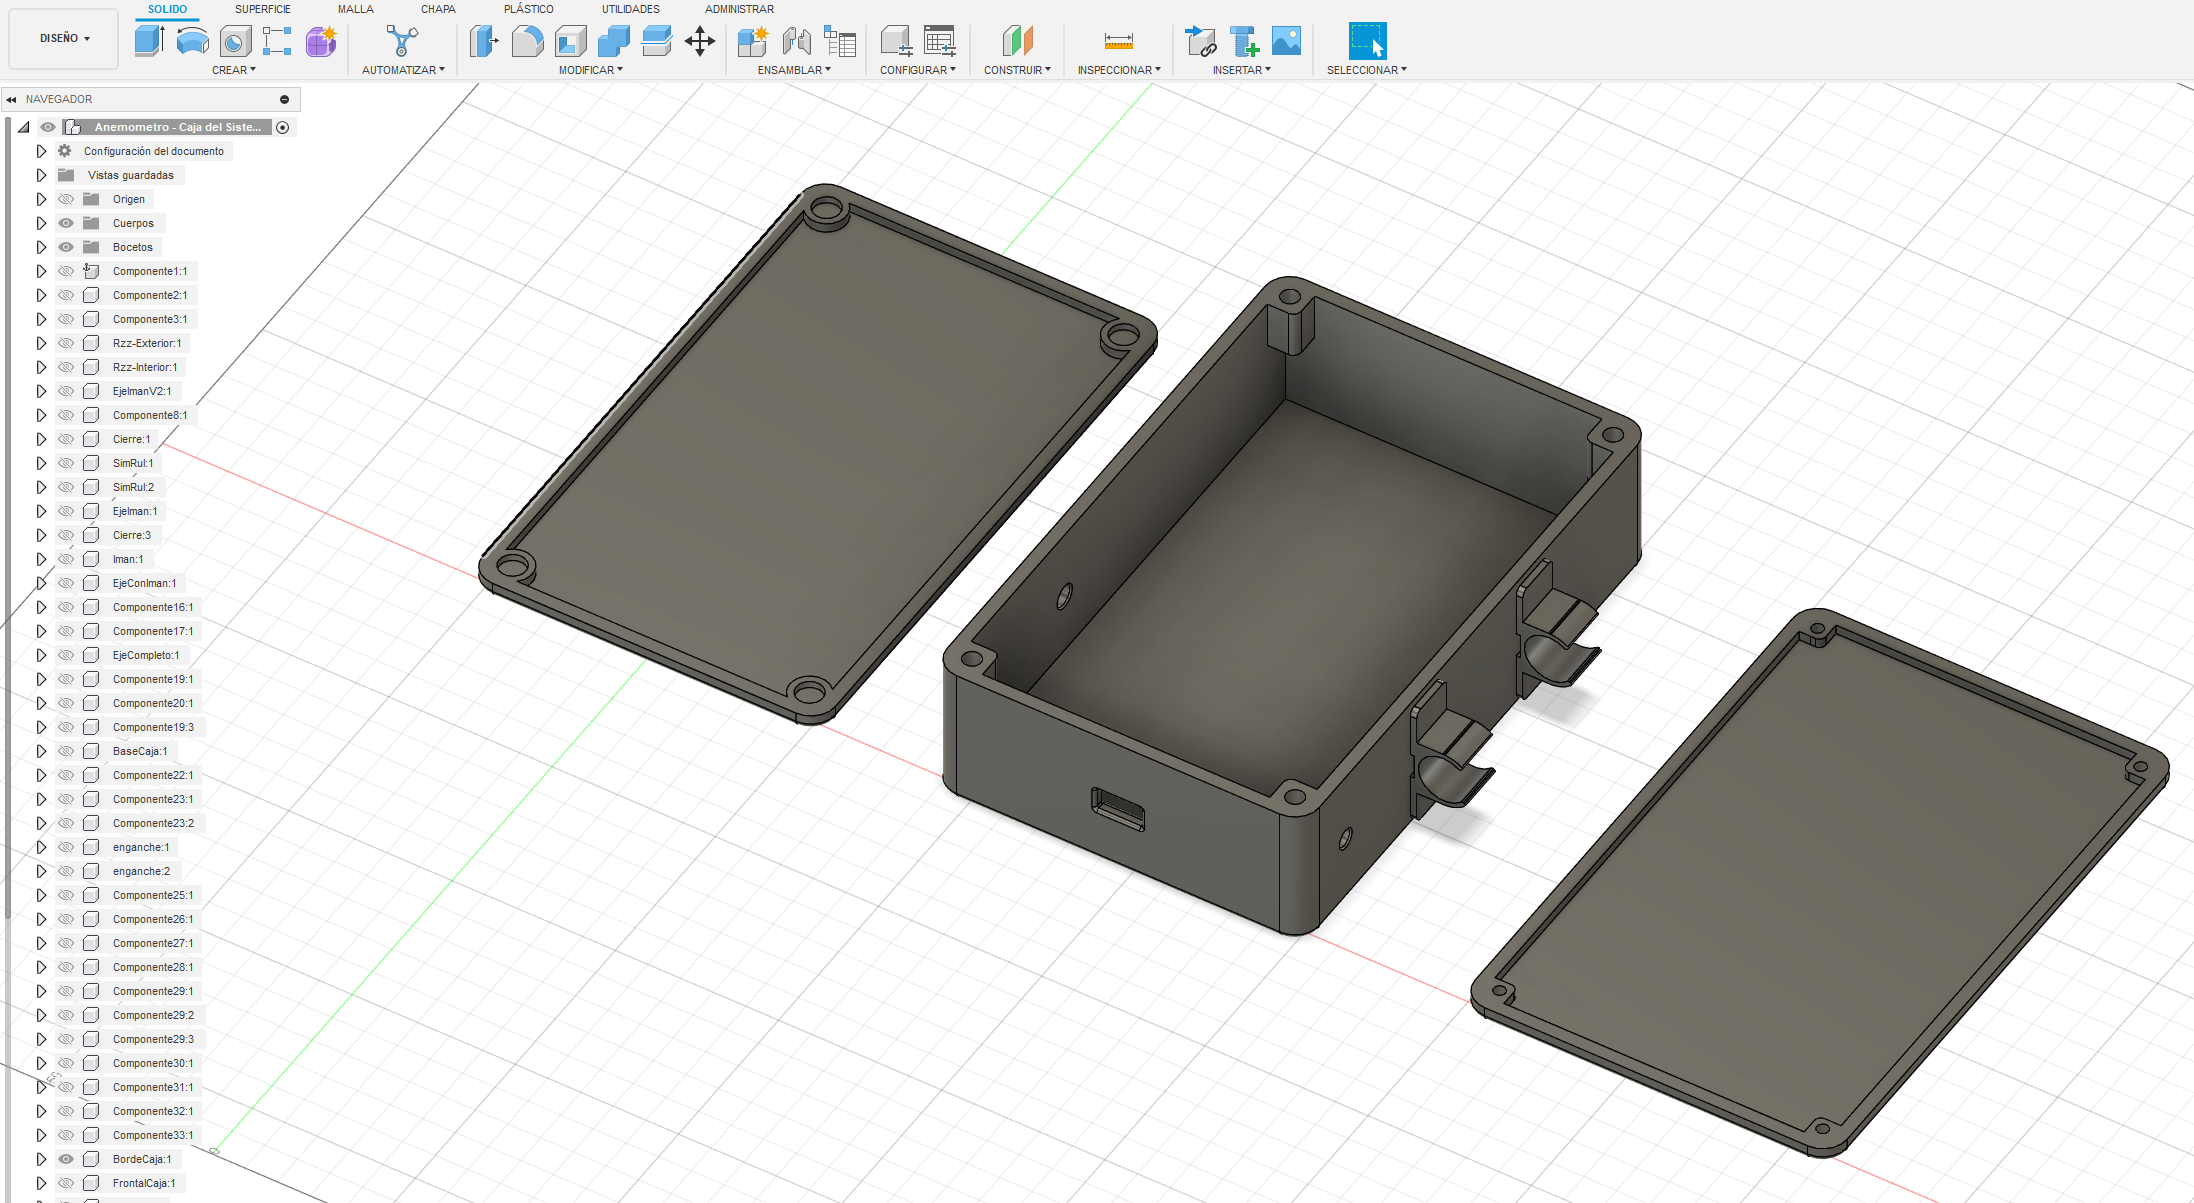Screen dimensions: 2194x1203
Task: Select the Extrude tool icon
Action: (x=149, y=41)
